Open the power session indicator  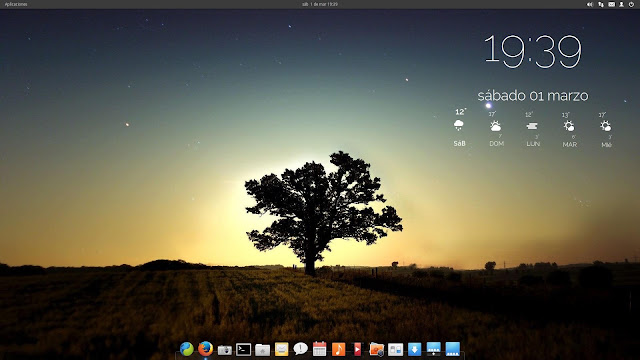(631, 4)
